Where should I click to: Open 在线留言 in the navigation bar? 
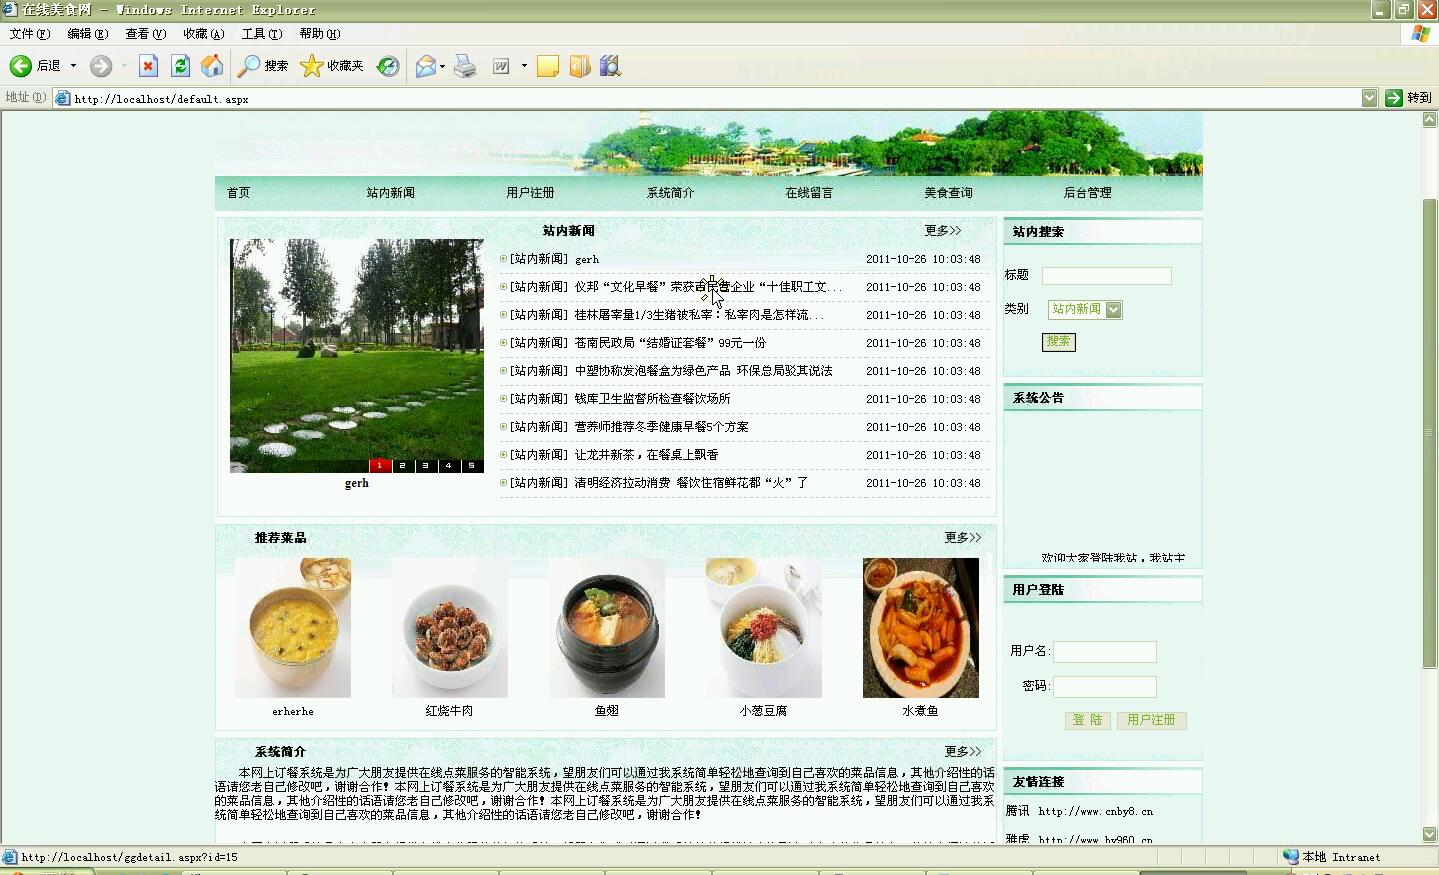[809, 193]
